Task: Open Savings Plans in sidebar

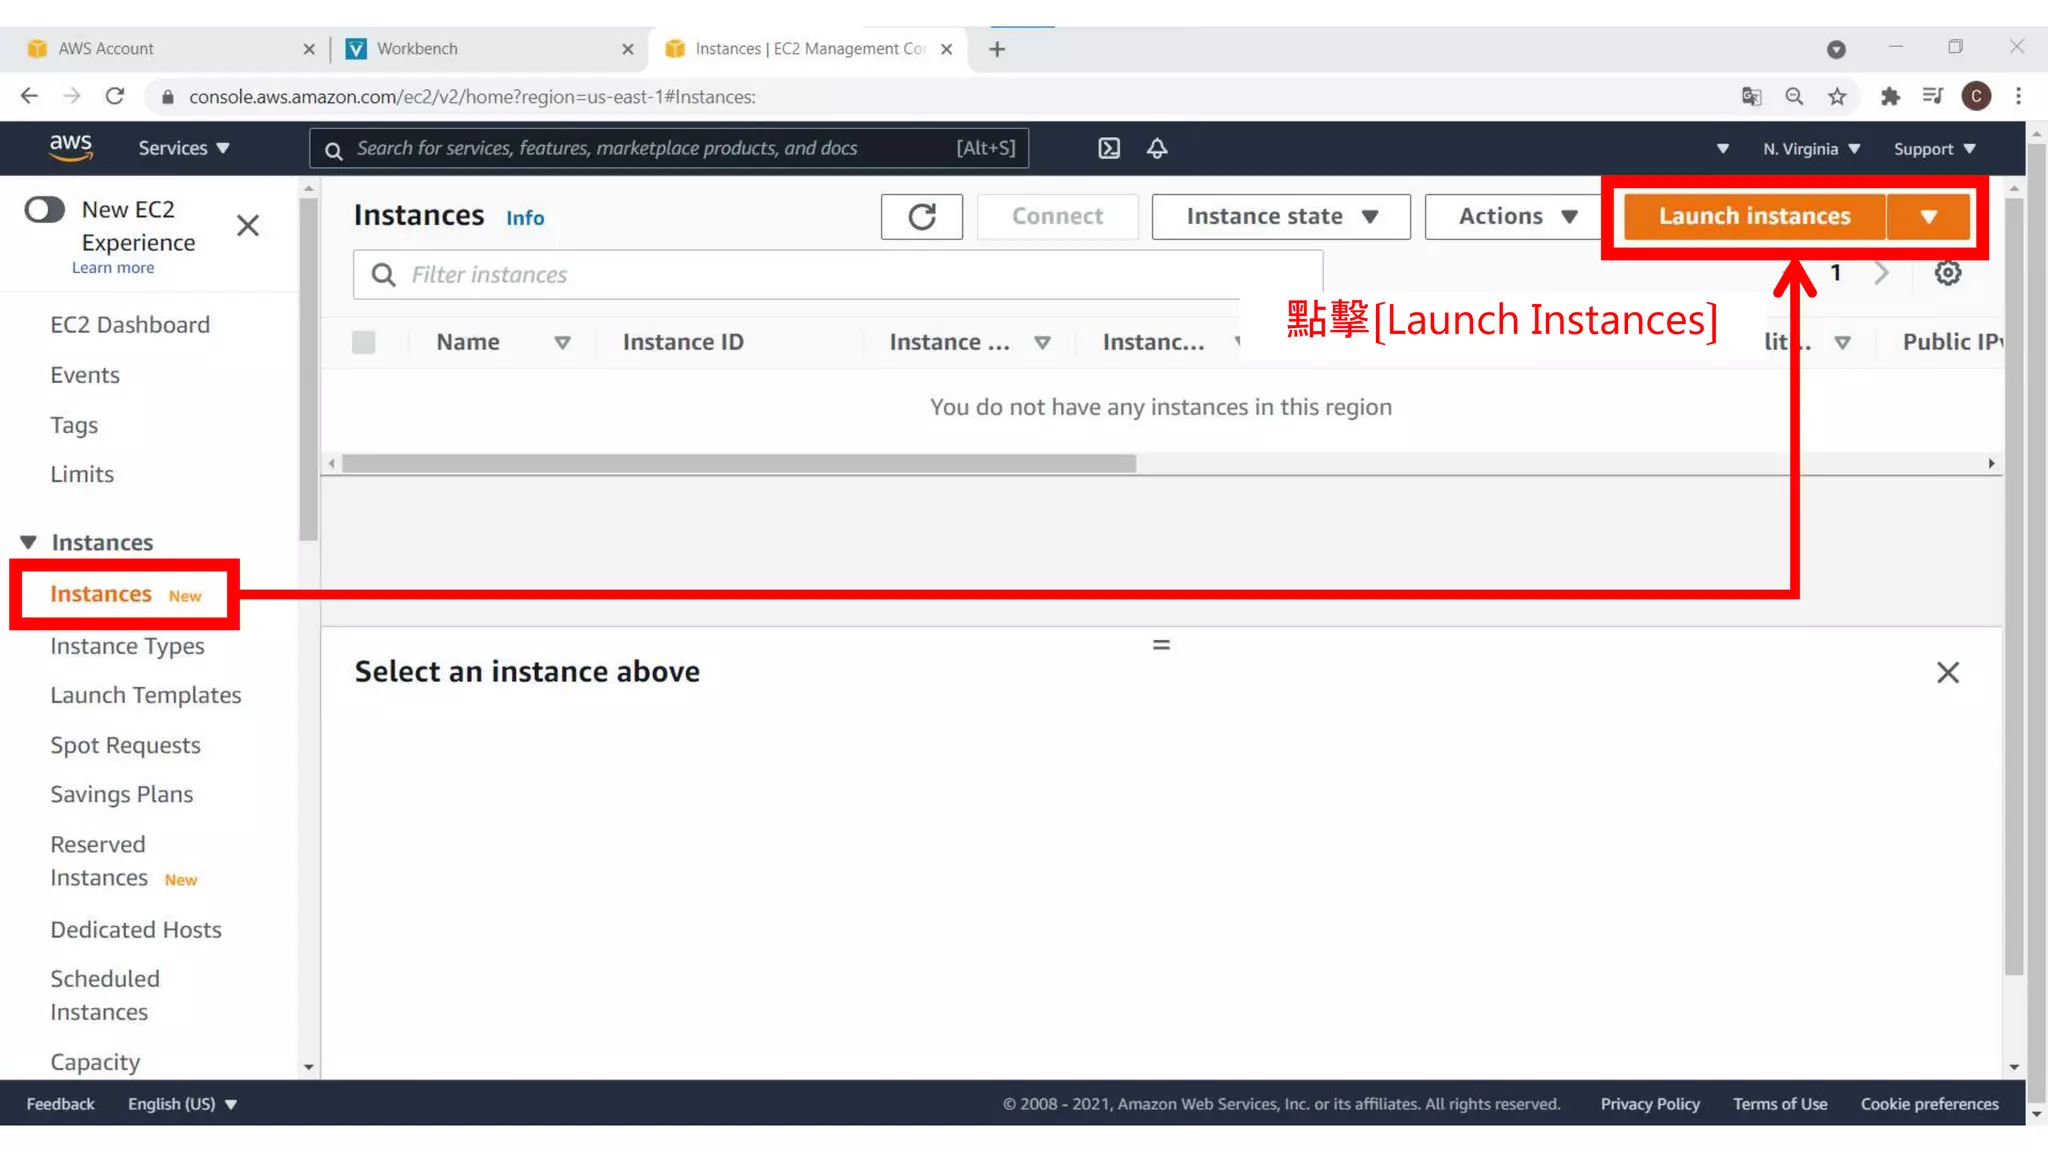Action: click(121, 794)
